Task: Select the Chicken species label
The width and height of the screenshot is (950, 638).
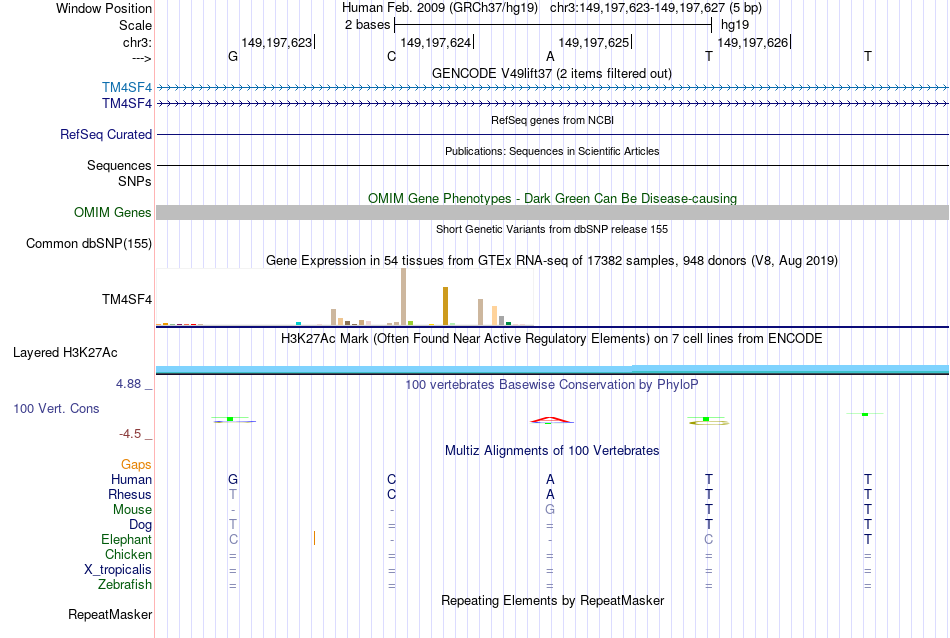Action: point(128,554)
